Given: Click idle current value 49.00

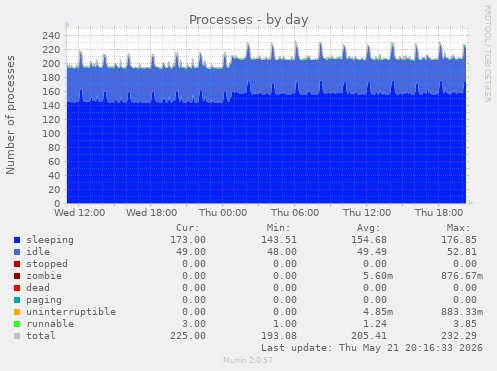Looking at the screenshot, I should pos(191,252).
